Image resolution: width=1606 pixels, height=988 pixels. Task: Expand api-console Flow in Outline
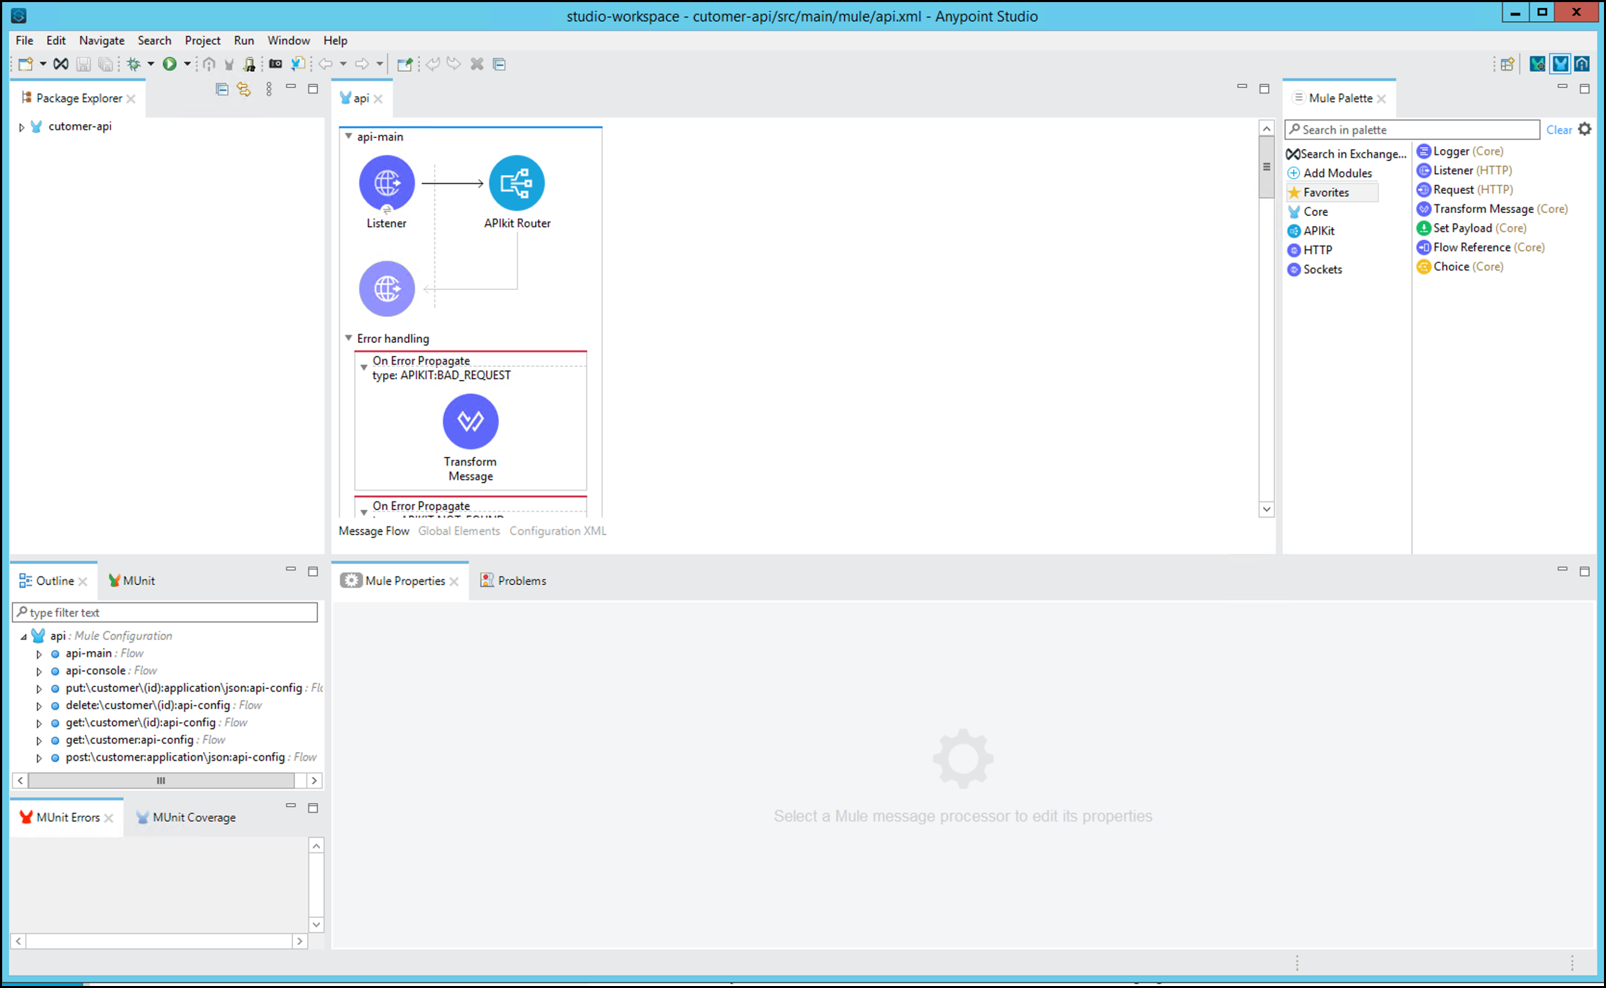(39, 672)
